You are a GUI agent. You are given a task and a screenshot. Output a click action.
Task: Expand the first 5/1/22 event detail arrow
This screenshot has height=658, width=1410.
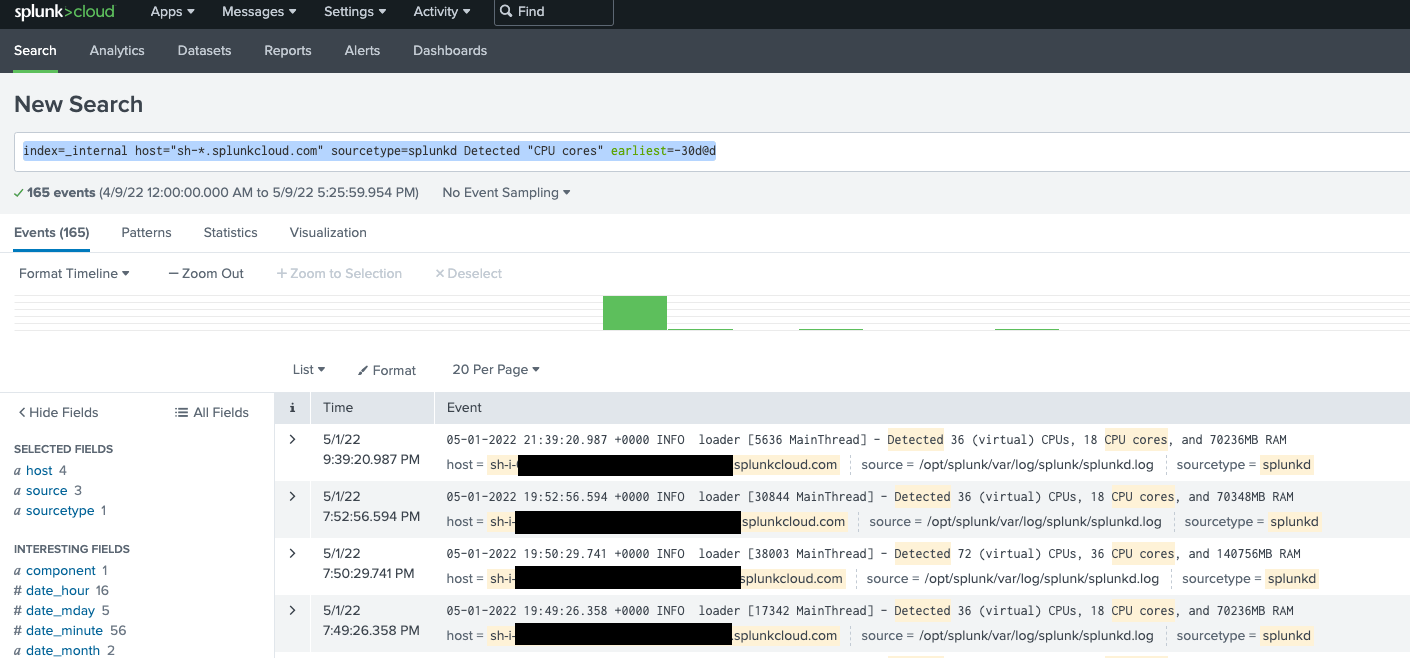pos(291,439)
